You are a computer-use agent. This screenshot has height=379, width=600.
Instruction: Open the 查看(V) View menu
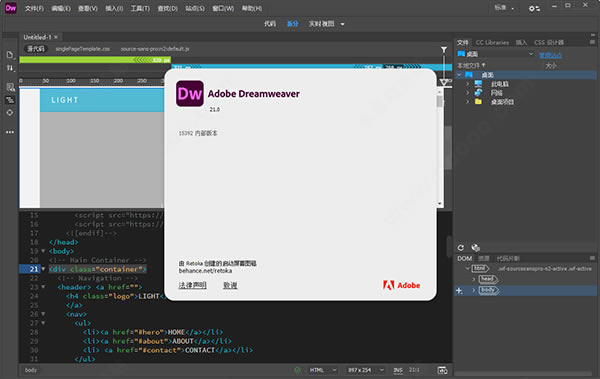coord(88,8)
